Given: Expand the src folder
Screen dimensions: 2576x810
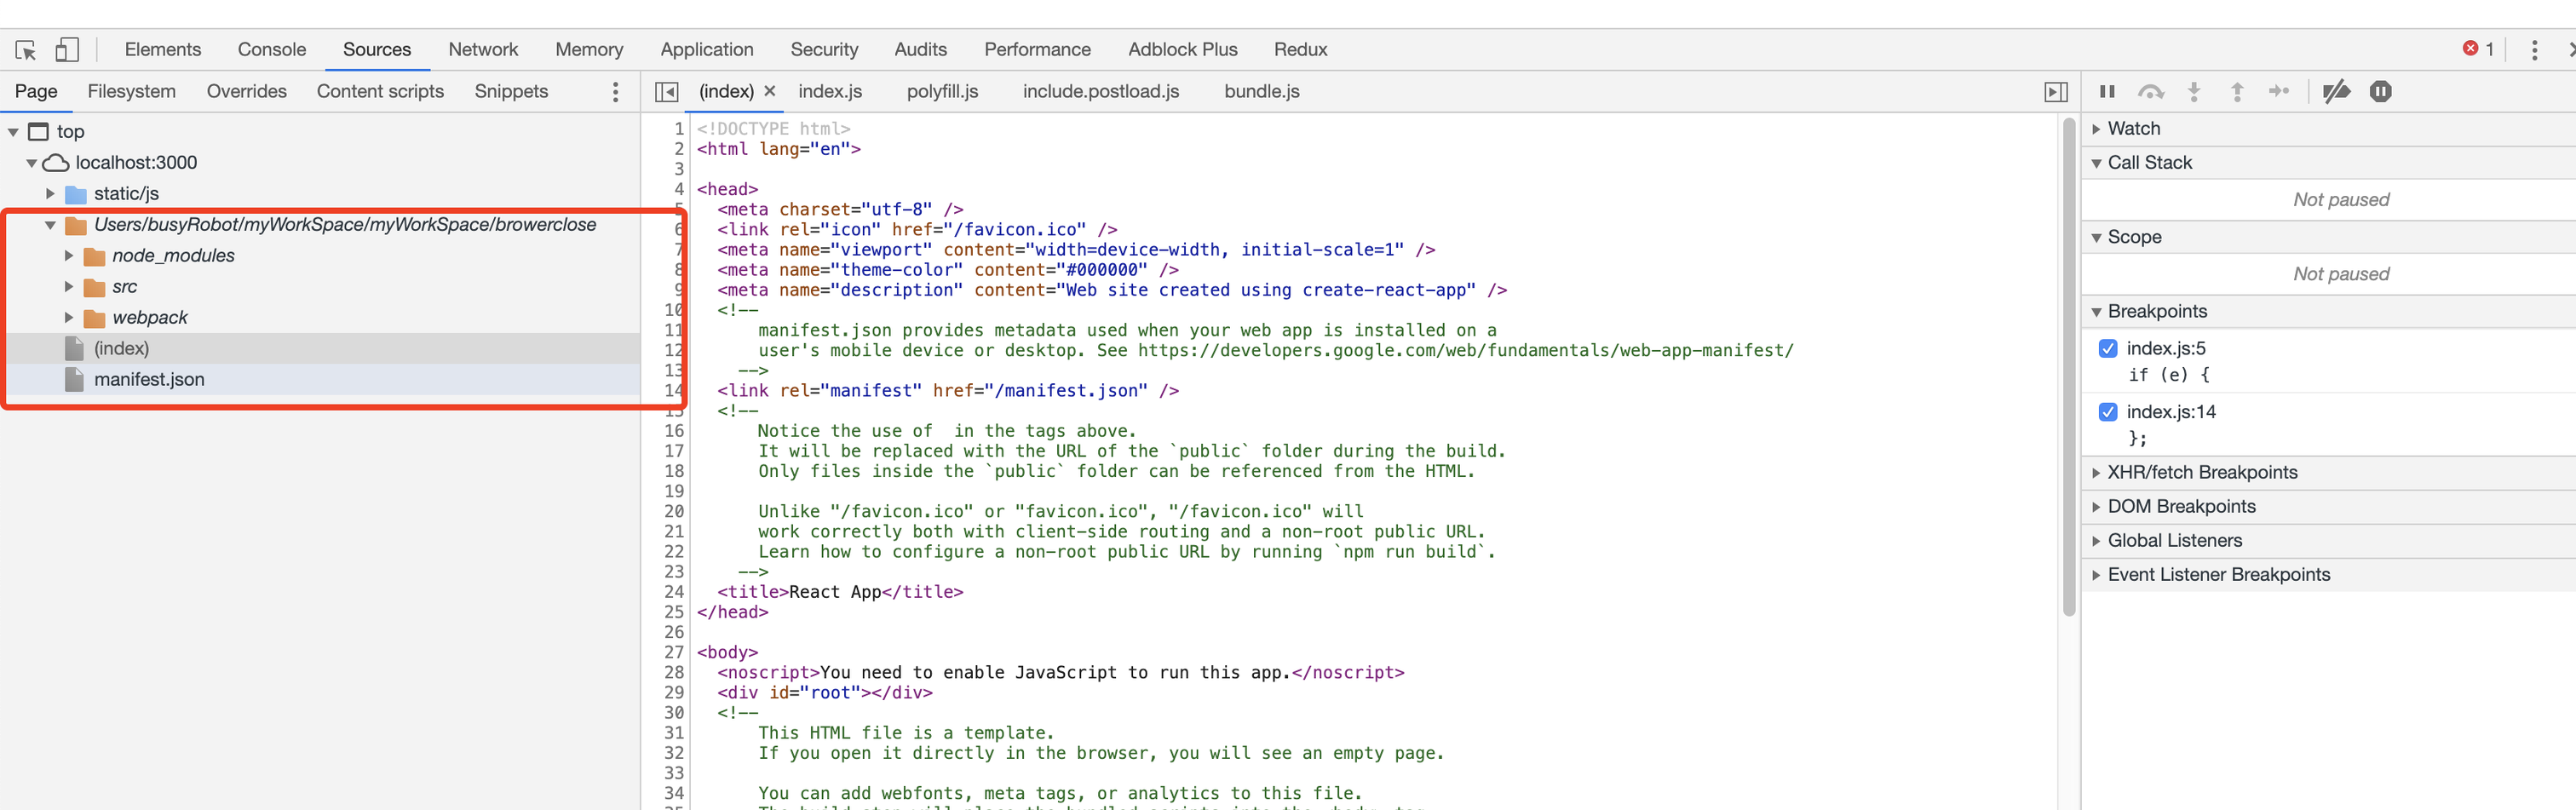Looking at the screenshot, I should click(x=69, y=286).
